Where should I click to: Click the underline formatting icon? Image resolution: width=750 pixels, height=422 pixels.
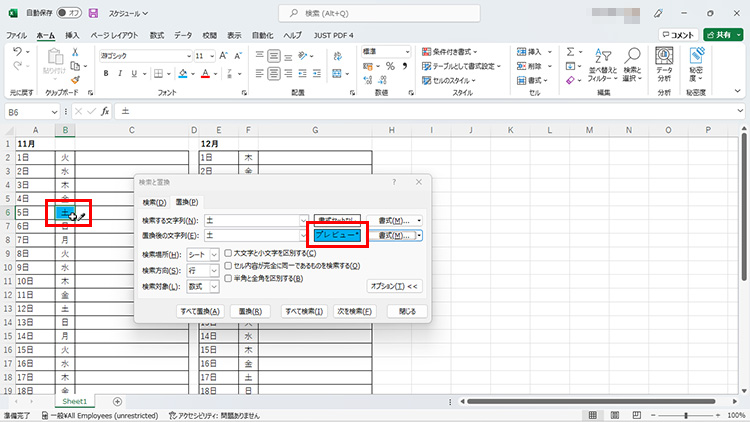click(133, 73)
